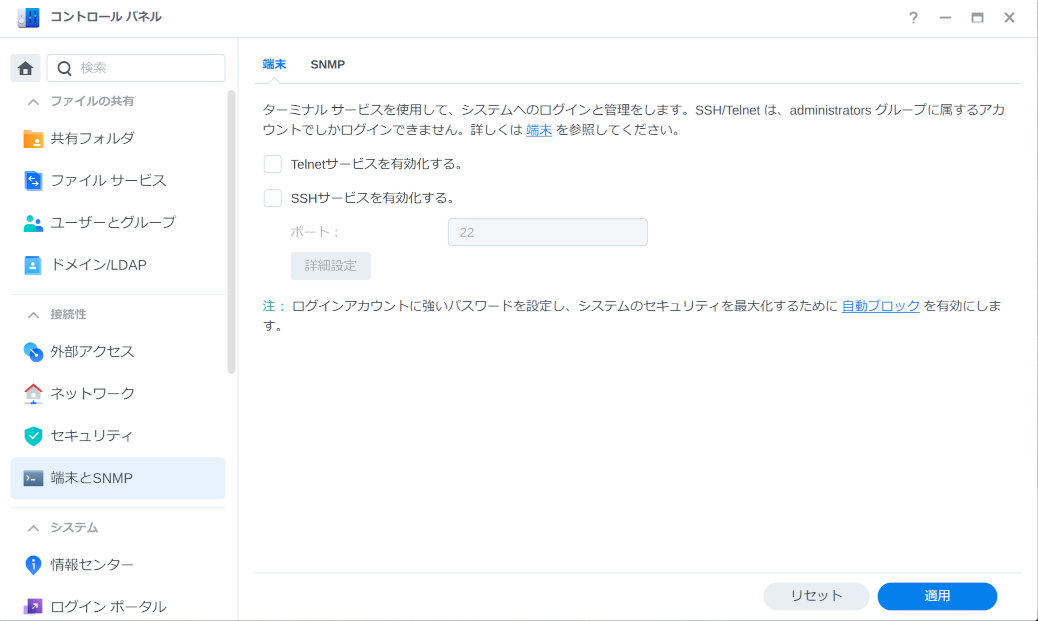The image size is (1038, 621).
Task: Open ドメイン/LDAP icon
Action: tap(33, 265)
